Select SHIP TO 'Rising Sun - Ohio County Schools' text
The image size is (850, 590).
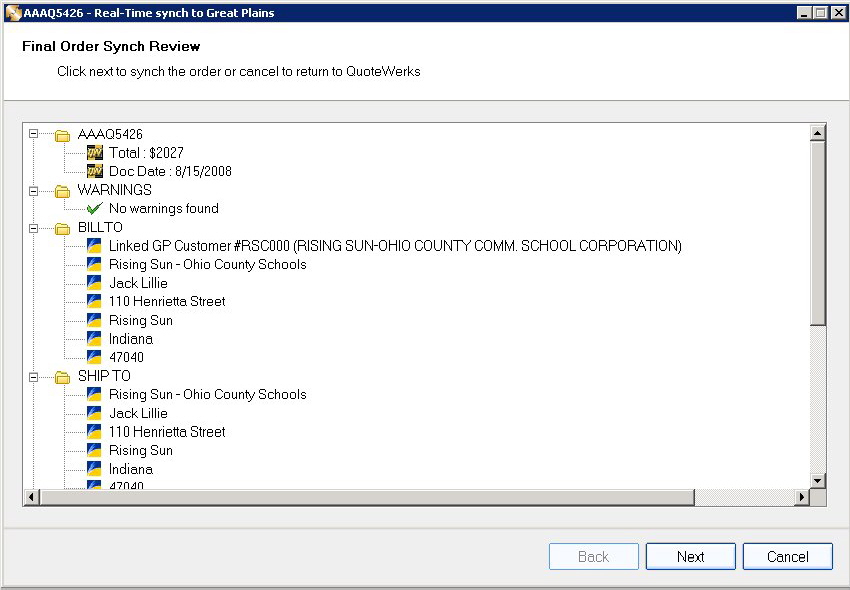coord(208,394)
